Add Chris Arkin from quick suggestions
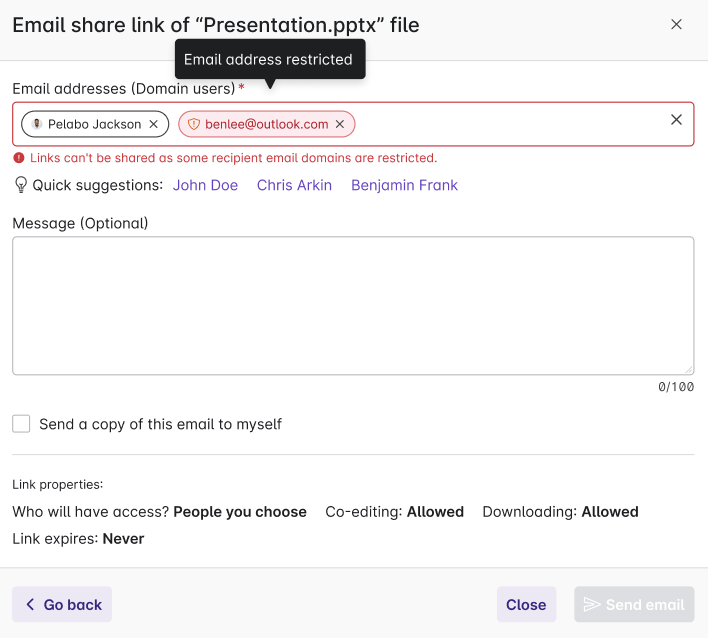Viewport: 708px width, 638px height. coord(294,185)
